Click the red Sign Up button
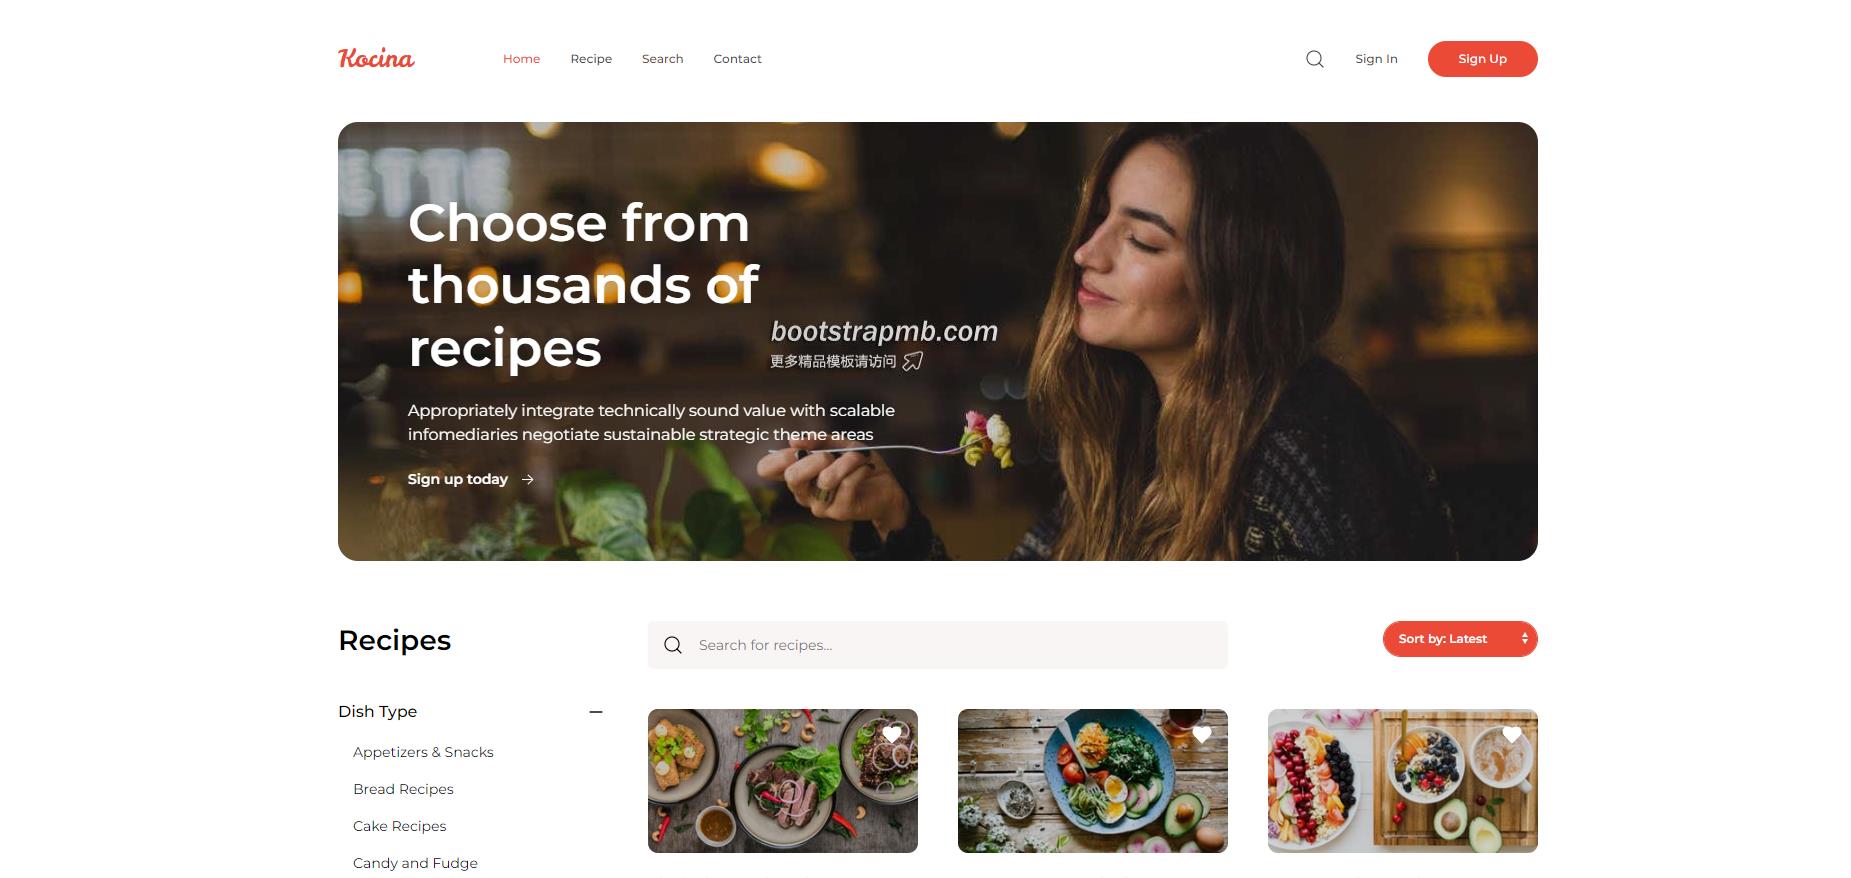The width and height of the screenshot is (1851, 878). [x=1482, y=59]
